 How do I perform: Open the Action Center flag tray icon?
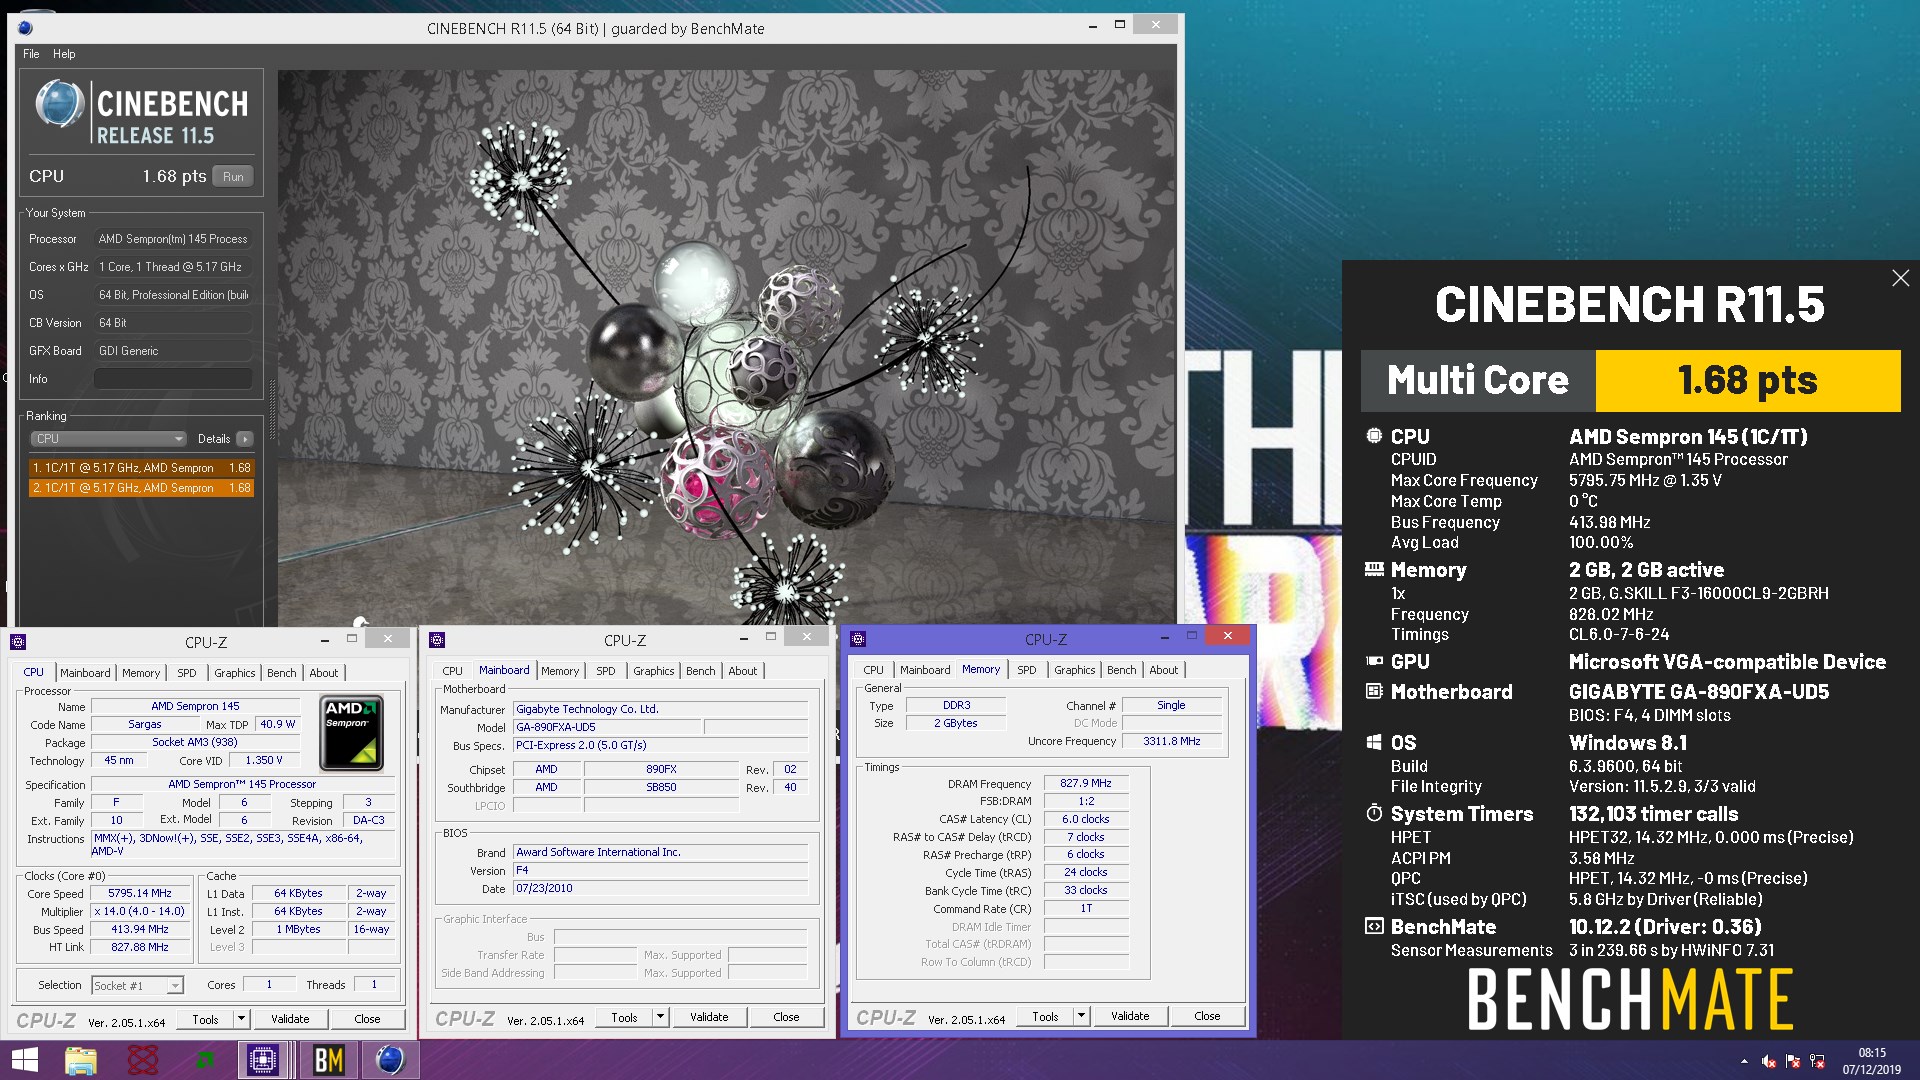[1793, 1061]
